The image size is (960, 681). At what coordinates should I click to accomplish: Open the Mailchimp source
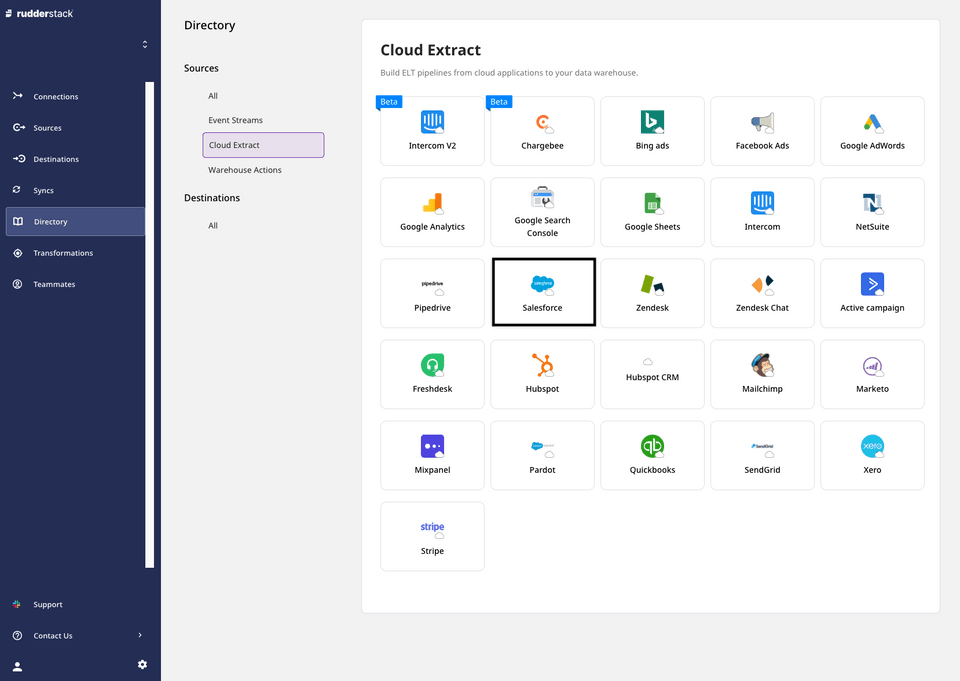point(762,374)
